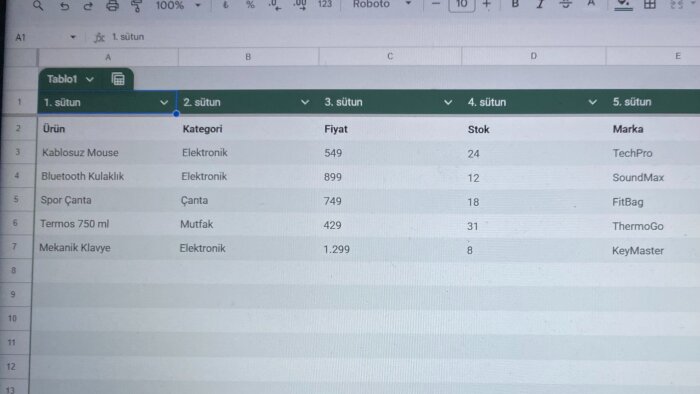This screenshot has height=394, width=700.
Task: Select the SoundMax brand cell
Action: pyautogui.click(x=653, y=178)
